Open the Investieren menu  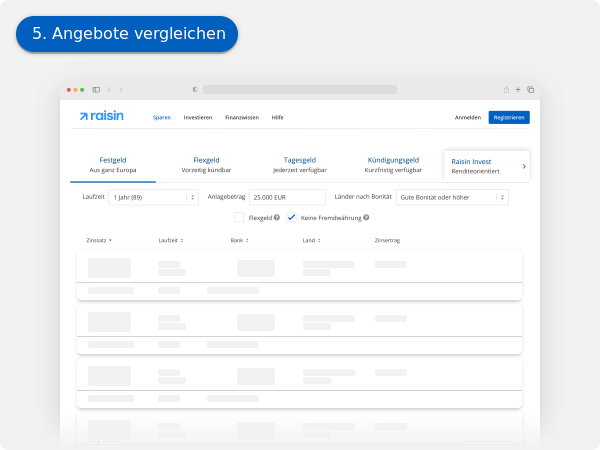[198, 117]
